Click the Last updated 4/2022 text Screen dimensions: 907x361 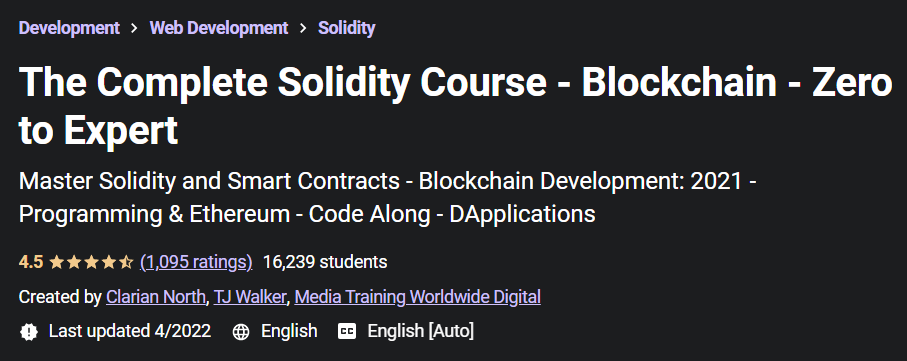(x=130, y=331)
